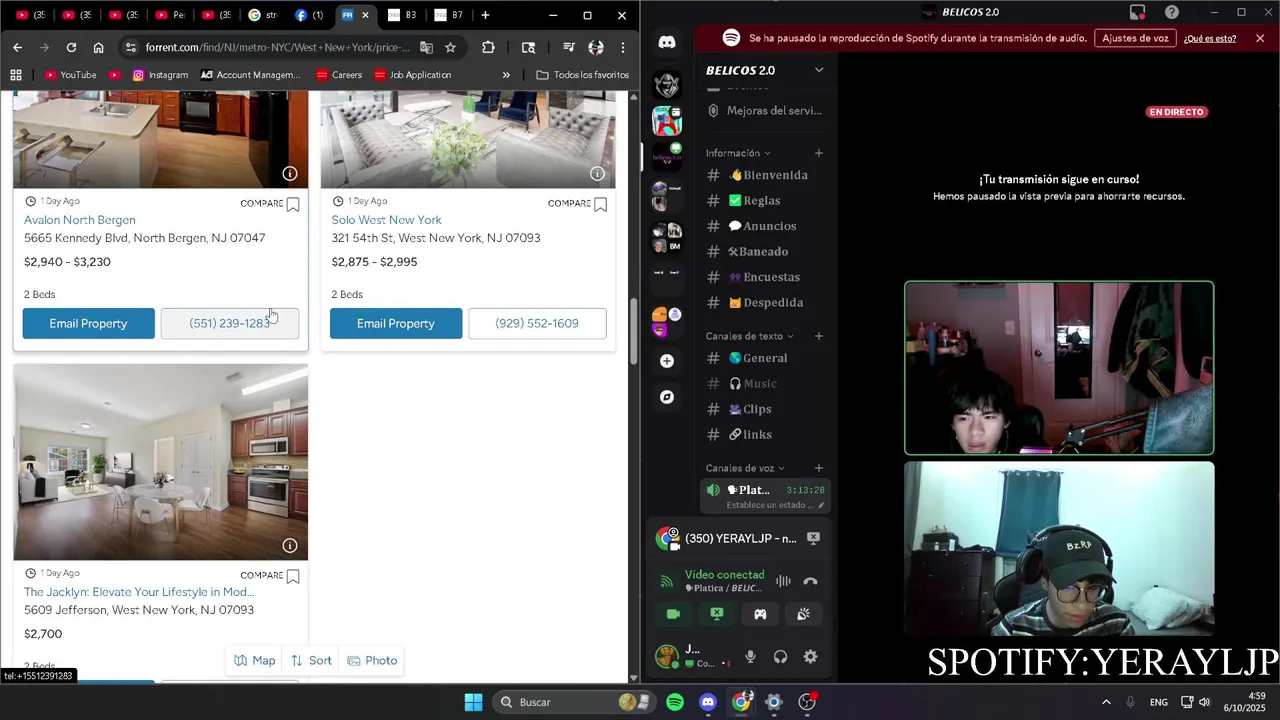Open the Discord direct messages home icon
1280x720 pixels.
667,42
